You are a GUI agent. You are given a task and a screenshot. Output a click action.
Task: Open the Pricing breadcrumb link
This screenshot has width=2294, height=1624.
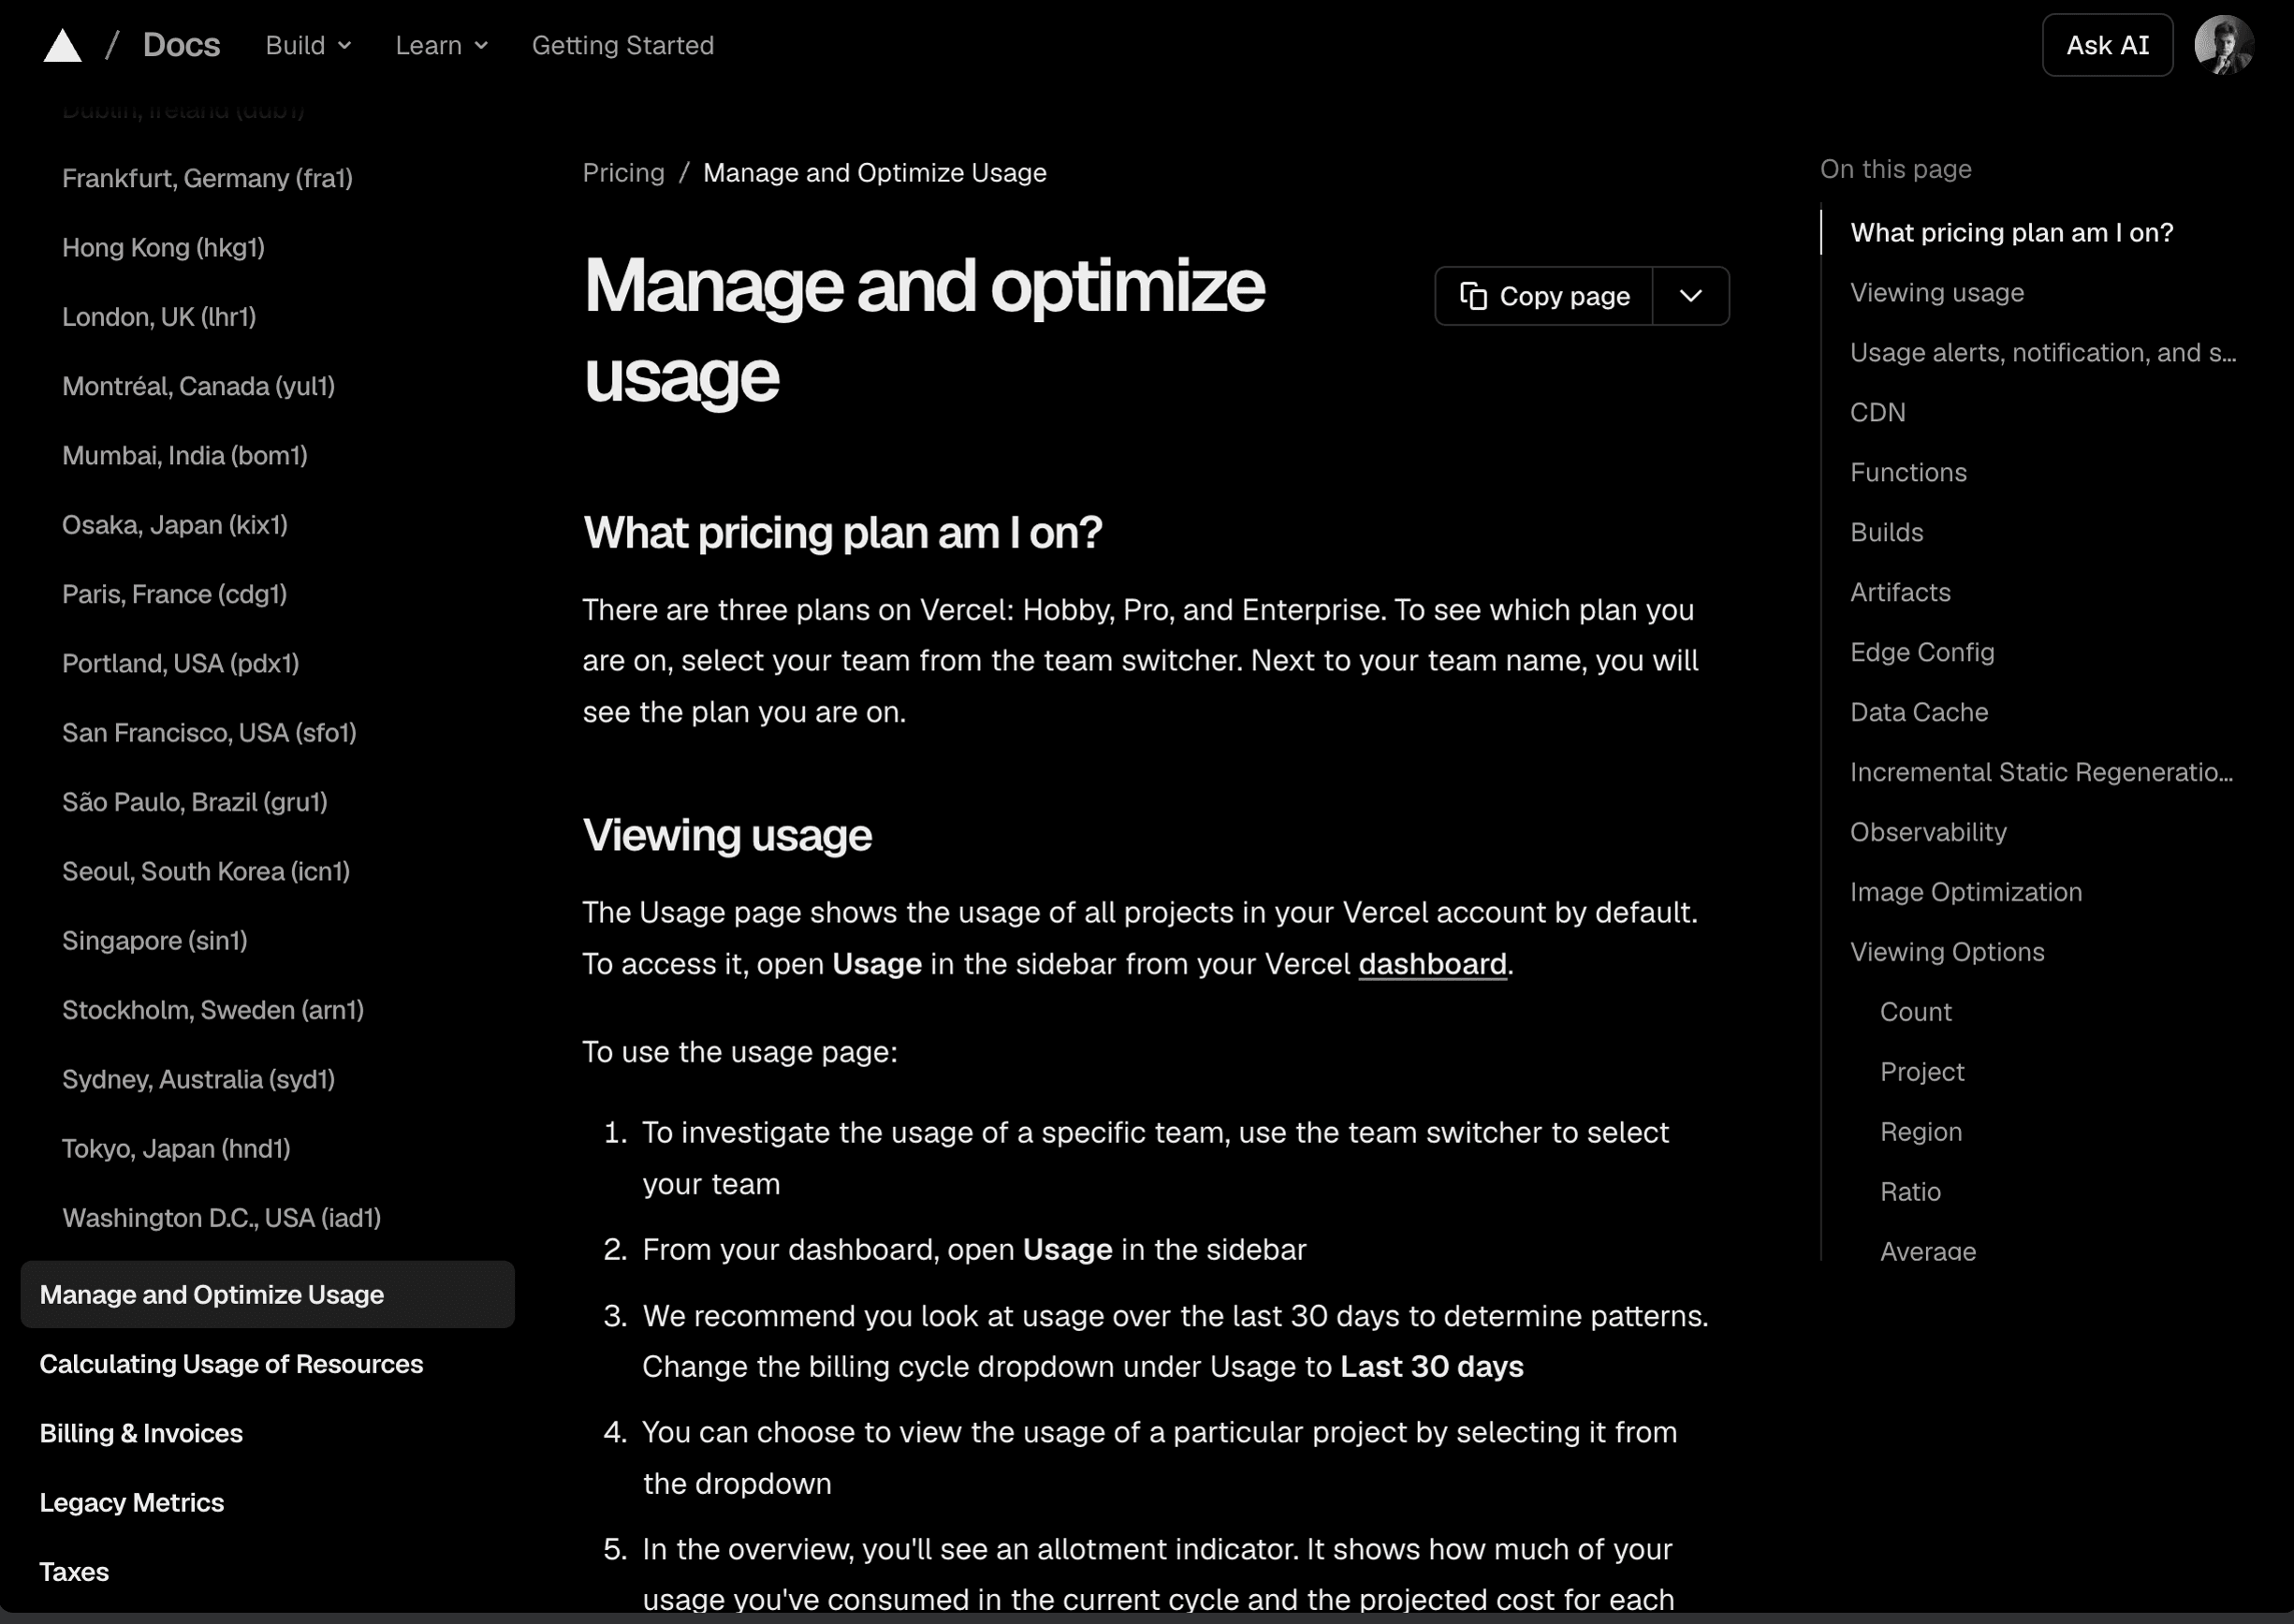(623, 172)
